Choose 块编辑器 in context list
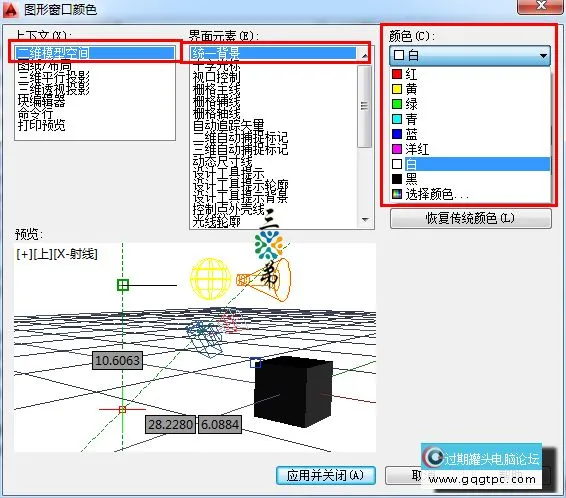Viewport: 566px width, 498px height. [x=42, y=101]
